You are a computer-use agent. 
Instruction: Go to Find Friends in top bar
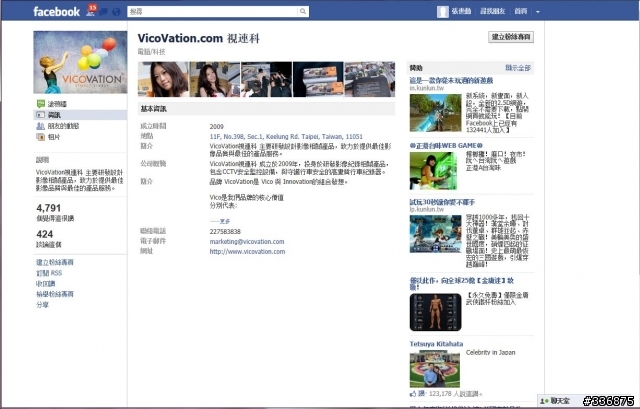click(492, 11)
